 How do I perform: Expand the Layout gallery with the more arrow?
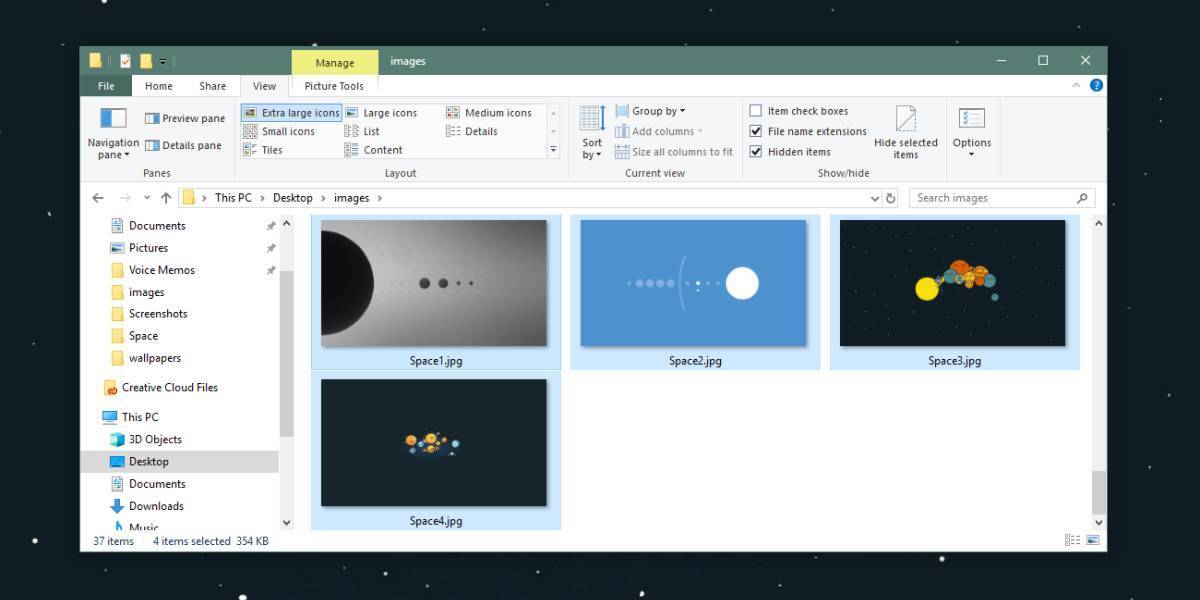click(553, 148)
